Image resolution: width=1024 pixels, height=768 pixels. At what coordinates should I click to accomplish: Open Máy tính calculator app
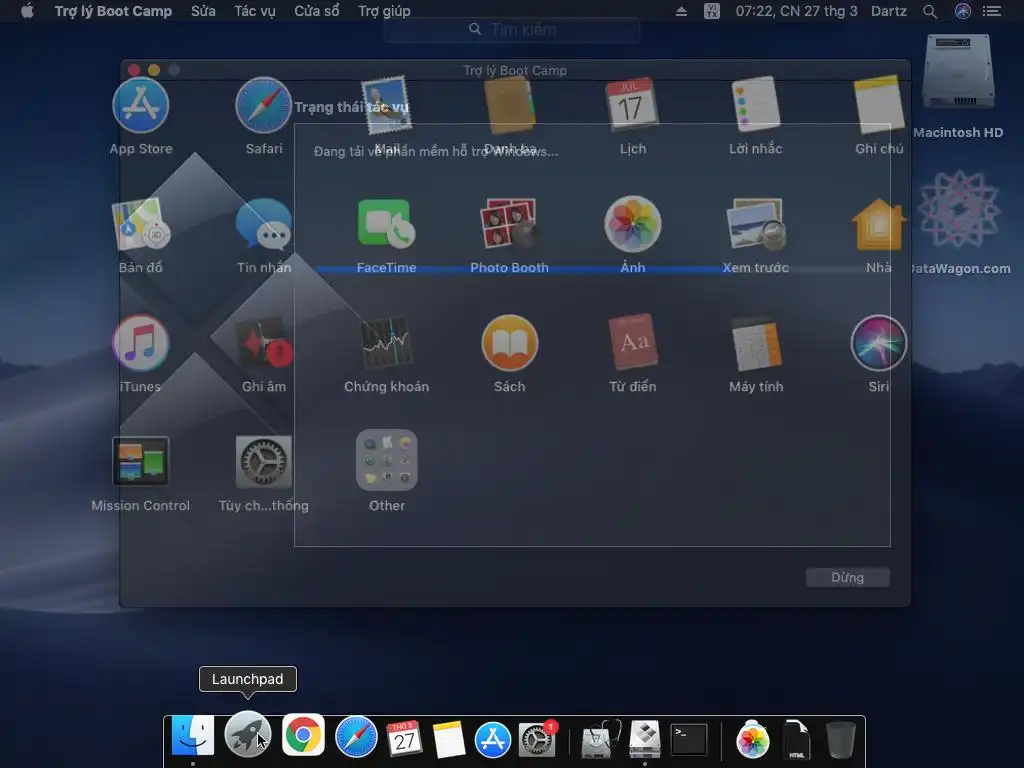click(756, 343)
